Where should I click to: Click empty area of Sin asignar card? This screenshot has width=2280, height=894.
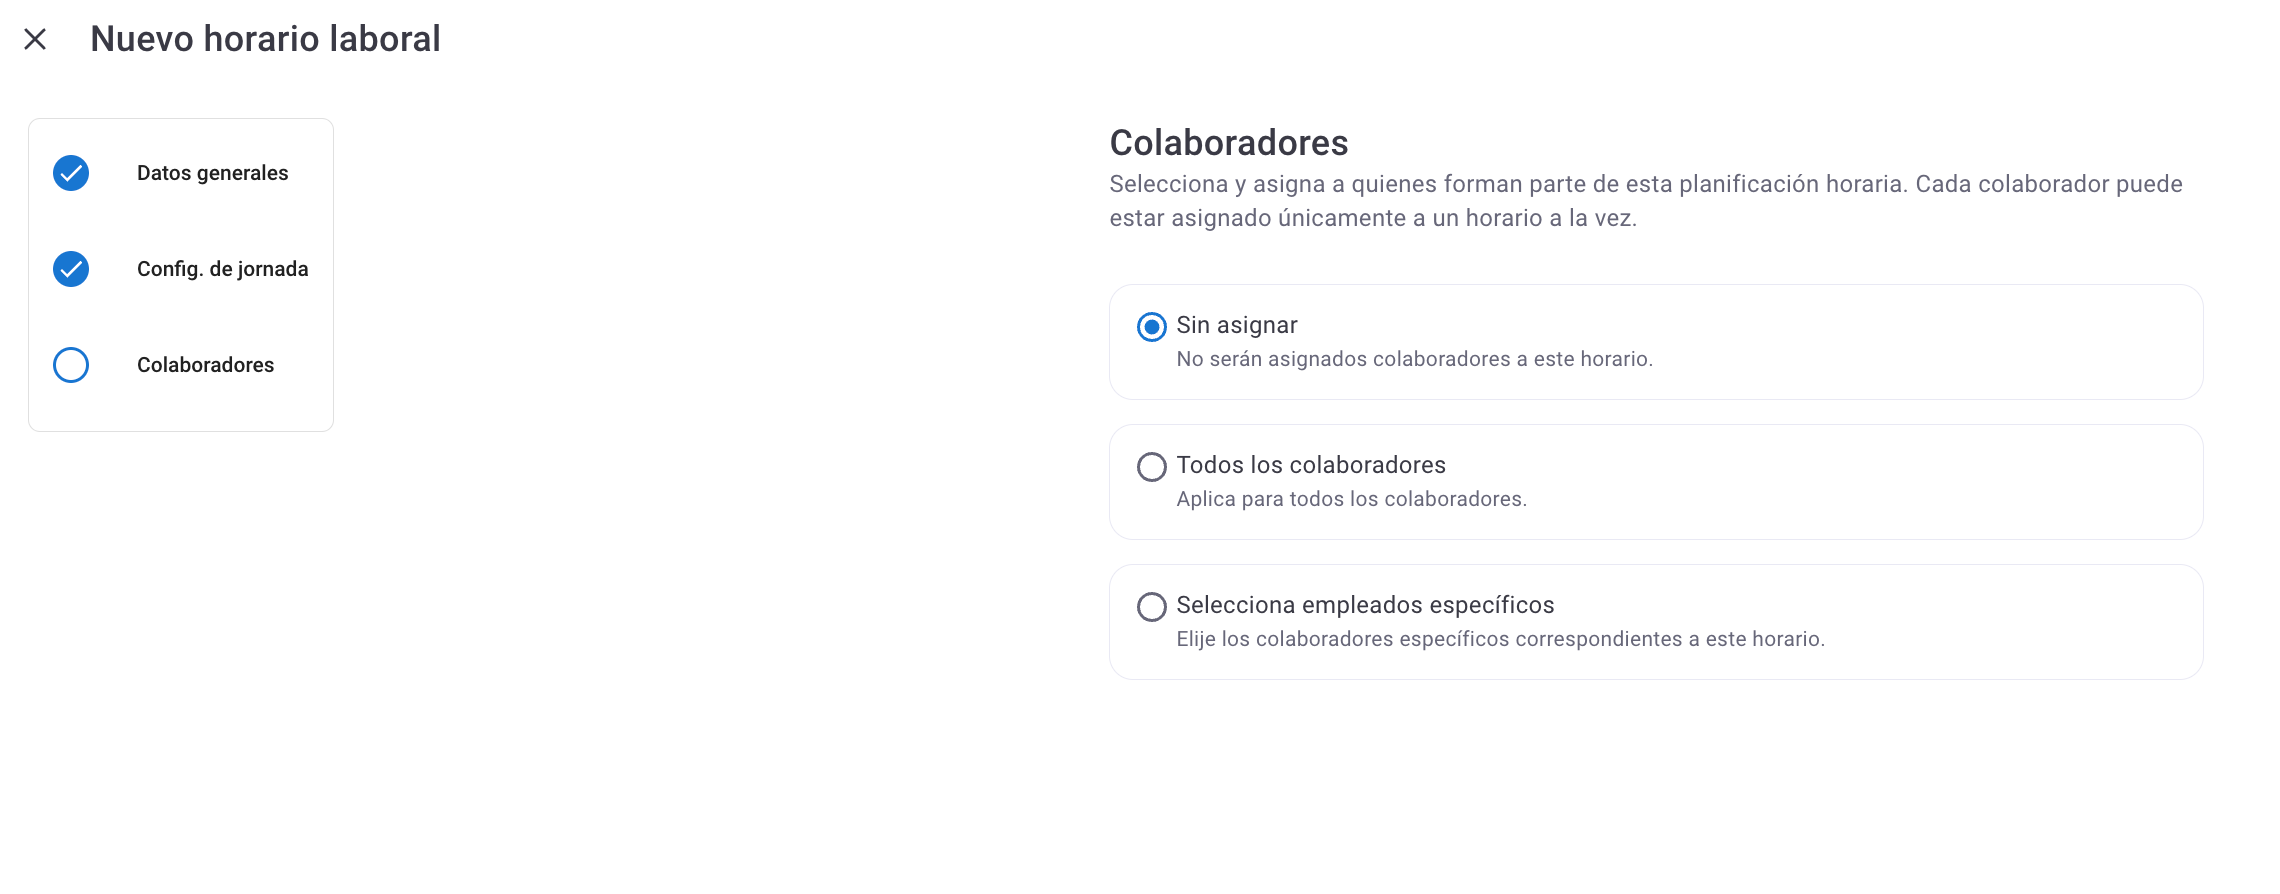(1930, 342)
